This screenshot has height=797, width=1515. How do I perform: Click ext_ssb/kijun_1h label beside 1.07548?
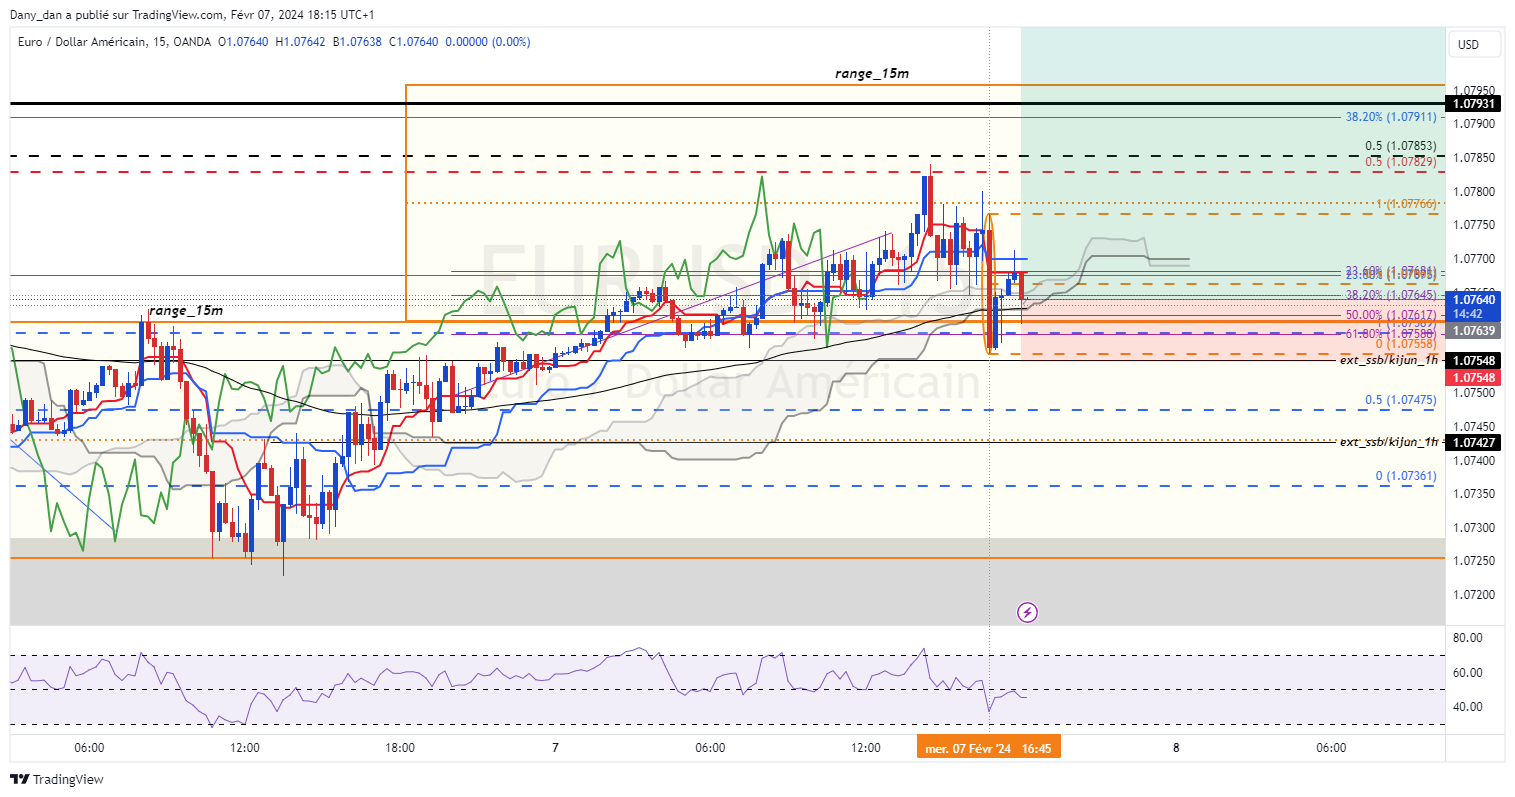click(1389, 360)
